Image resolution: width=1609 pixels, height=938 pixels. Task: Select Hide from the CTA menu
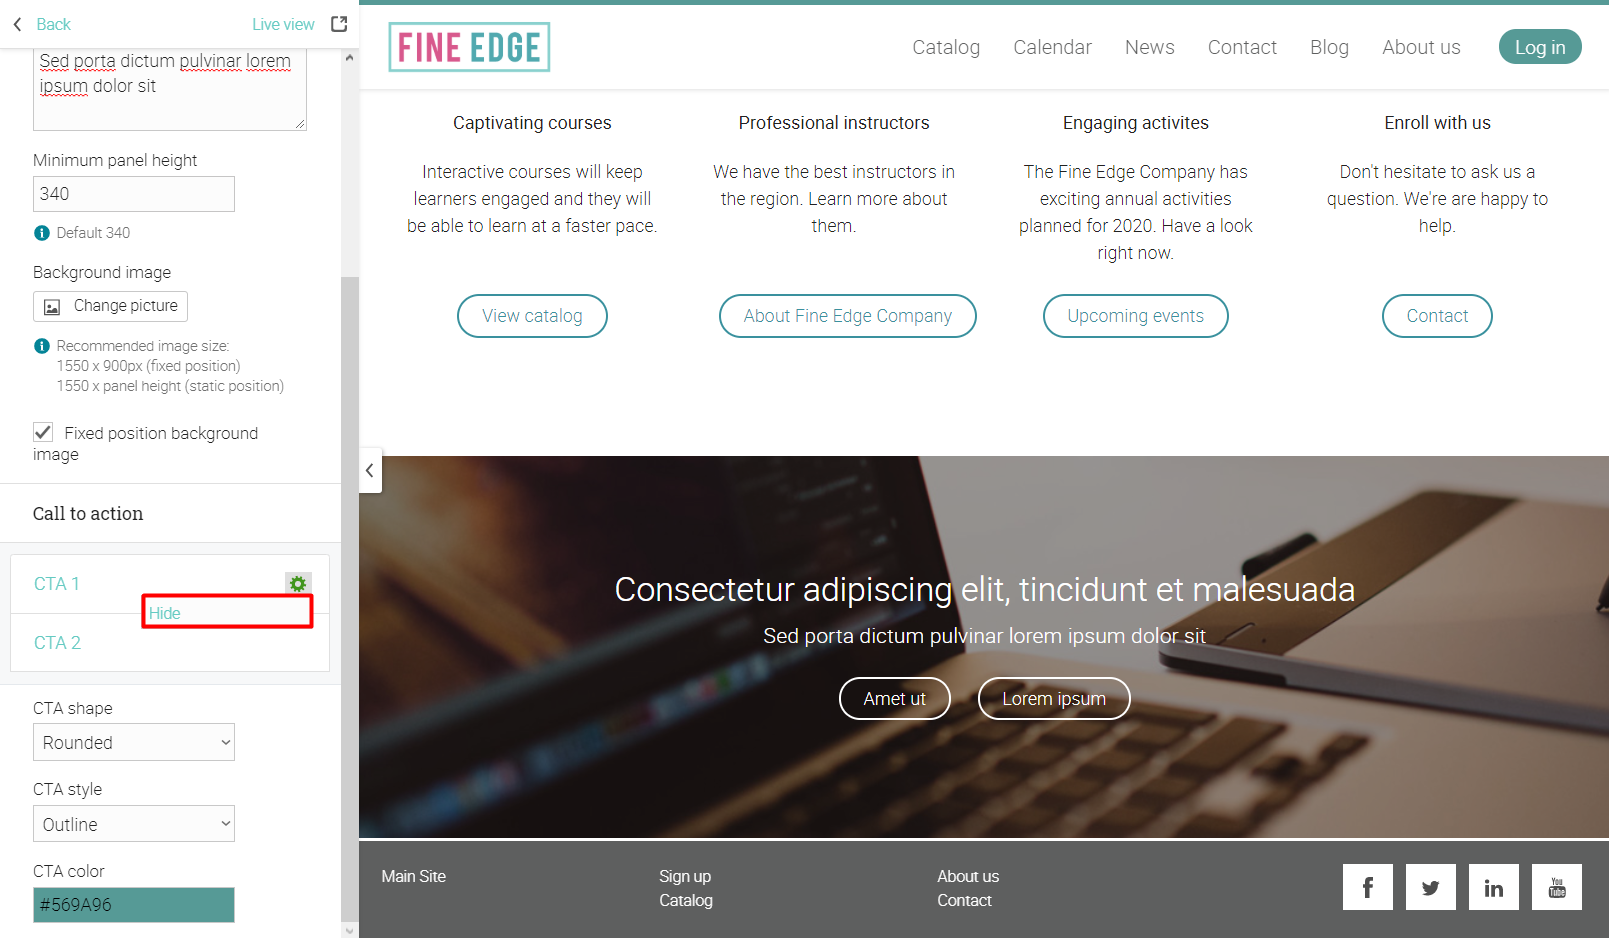click(x=165, y=613)
